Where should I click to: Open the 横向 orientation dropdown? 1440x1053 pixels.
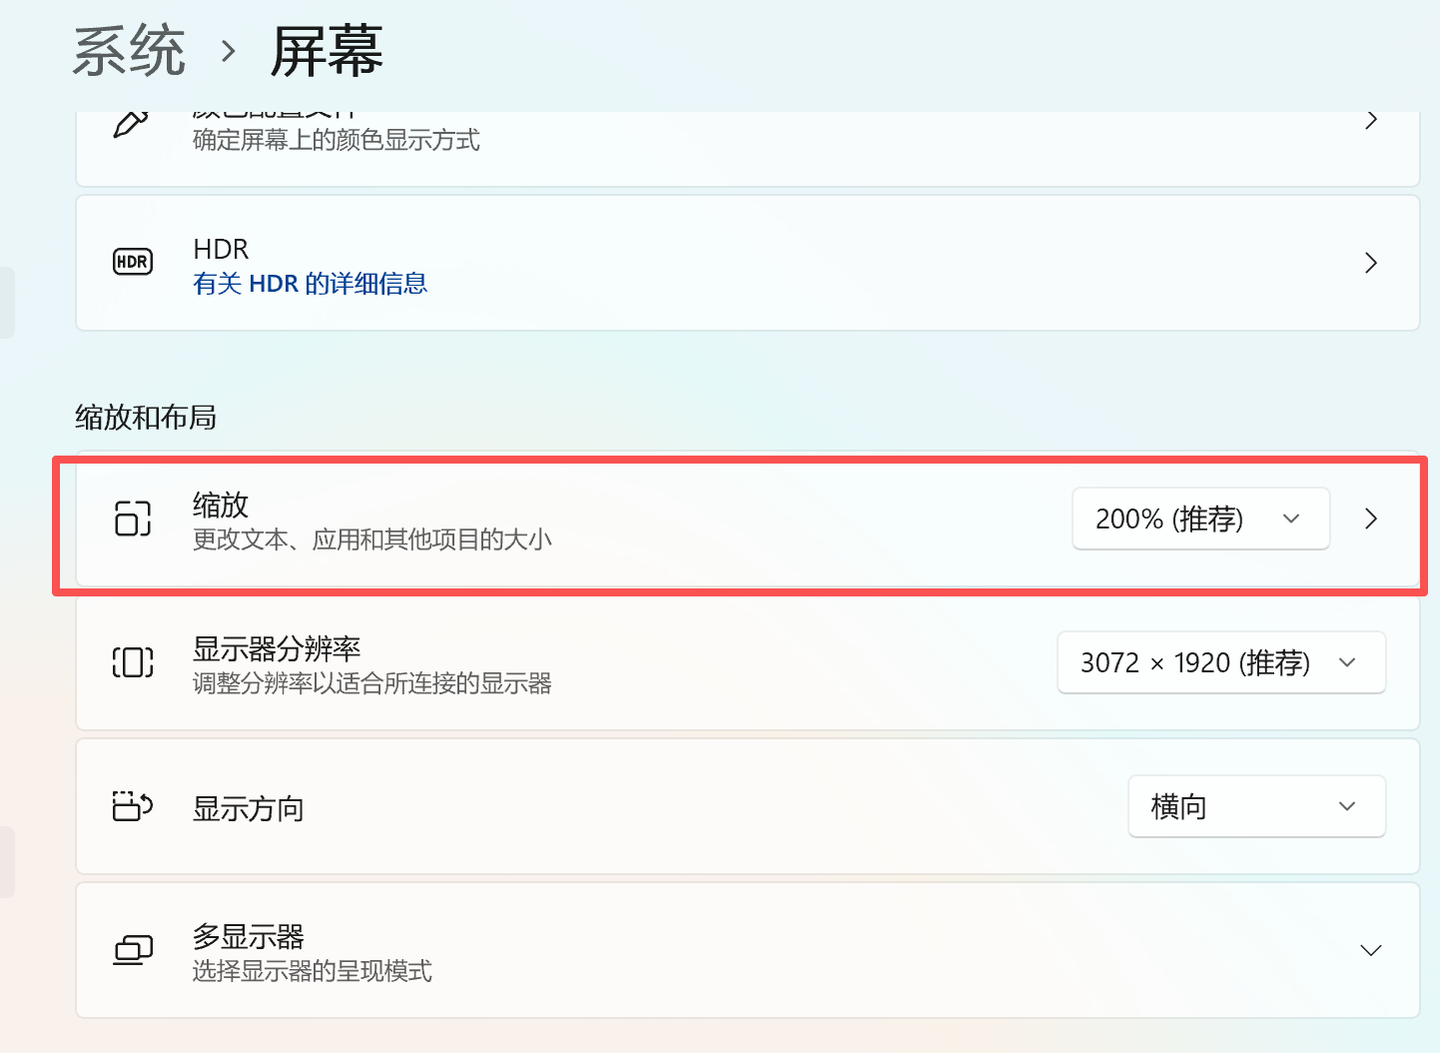1257,806
